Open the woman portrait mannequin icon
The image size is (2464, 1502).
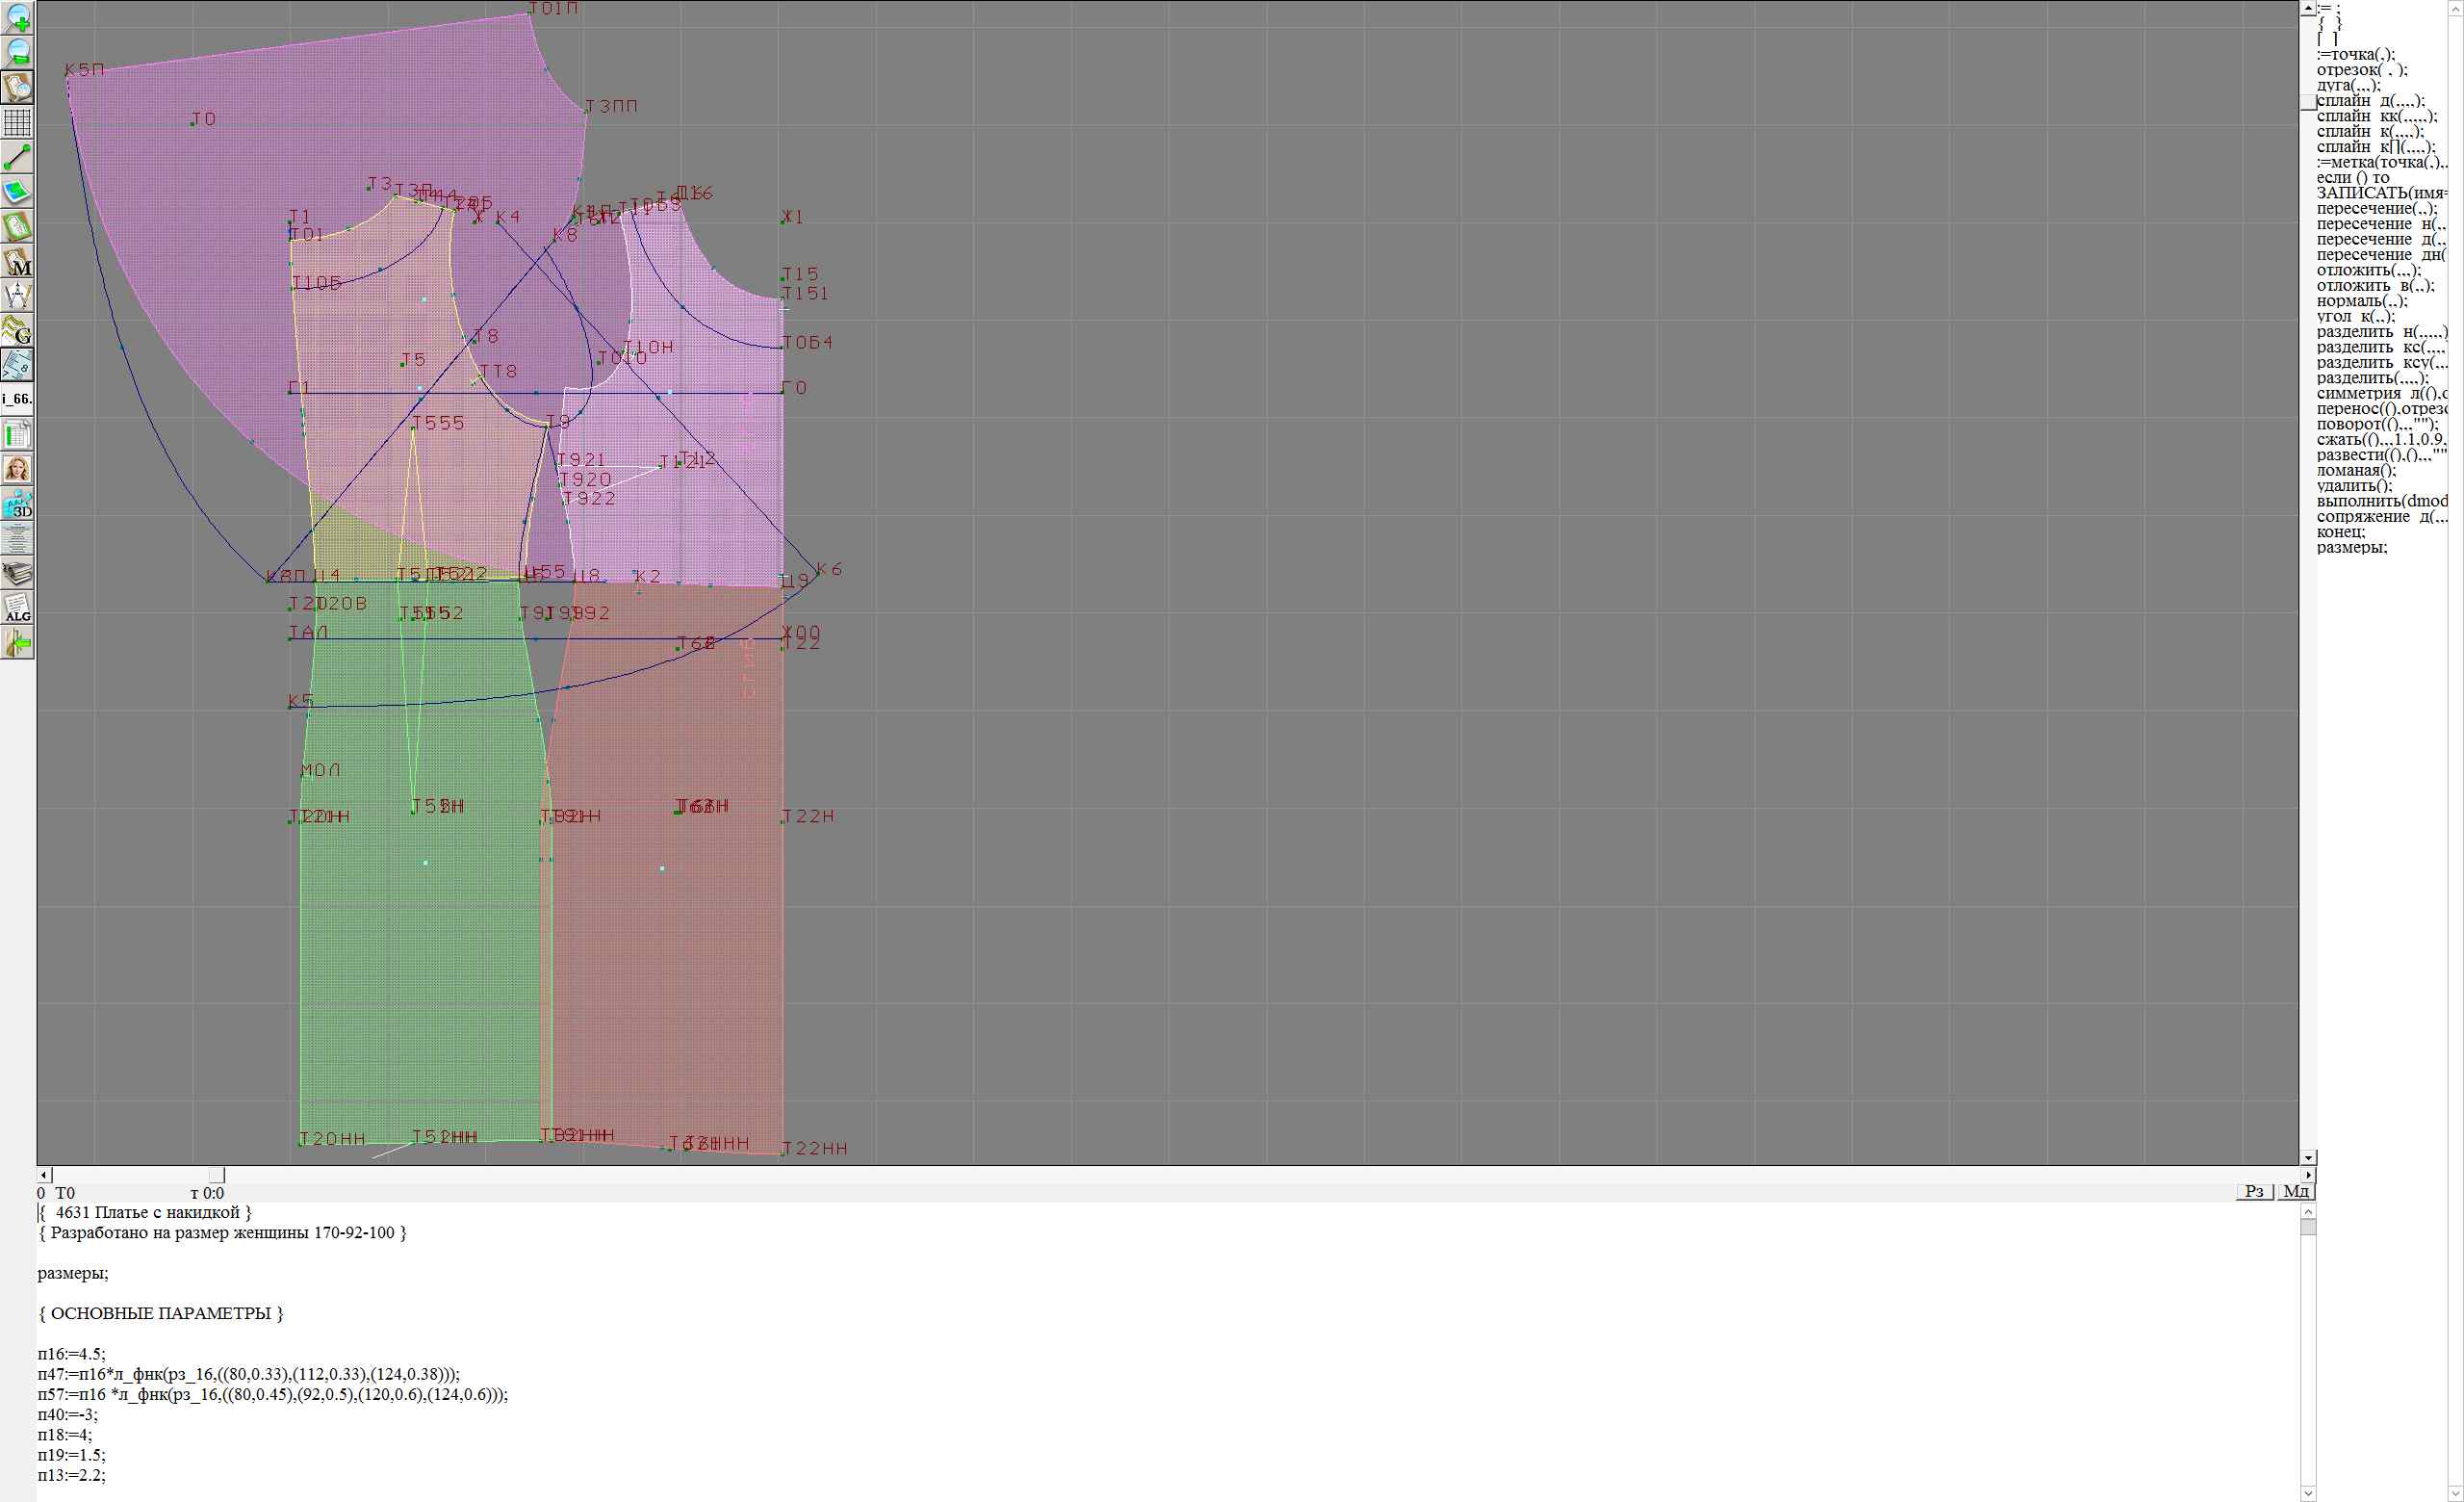[18, 469]
